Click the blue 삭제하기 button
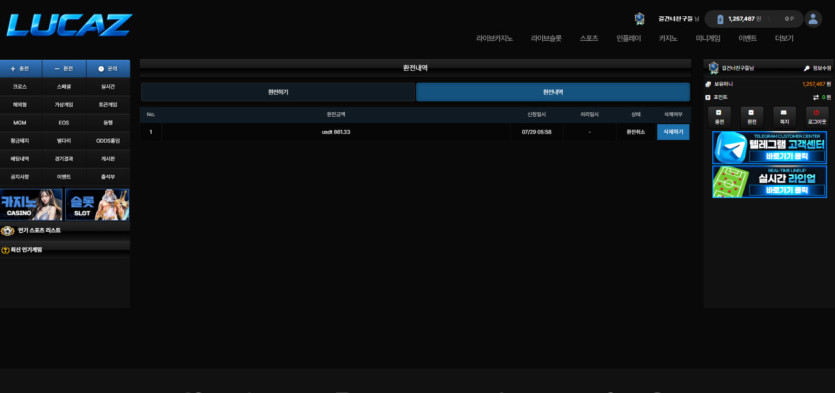This screenshot has height=393, width=835. pyautogui.click(x=673, y=132)
